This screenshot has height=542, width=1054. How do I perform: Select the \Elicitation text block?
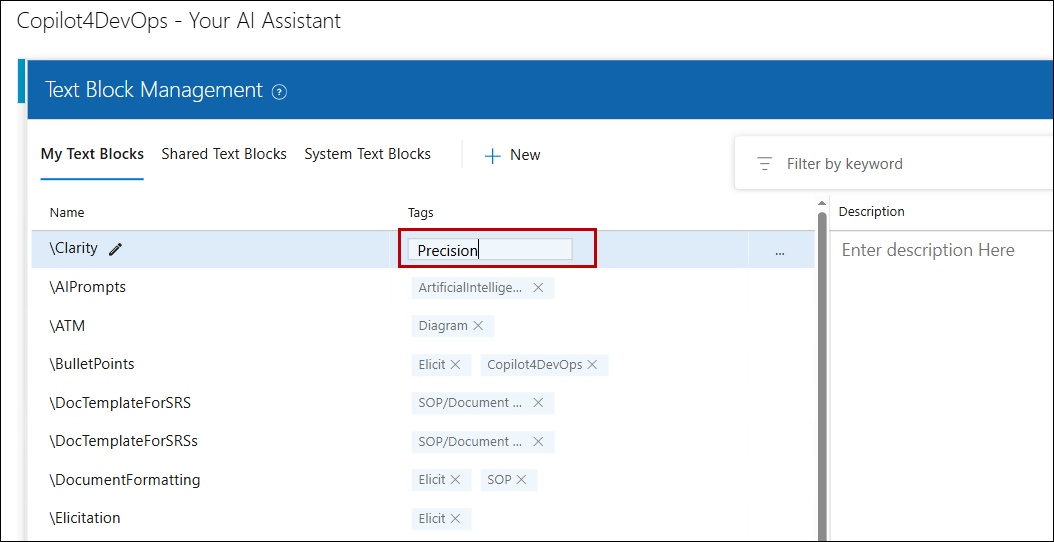coord(85,518)
